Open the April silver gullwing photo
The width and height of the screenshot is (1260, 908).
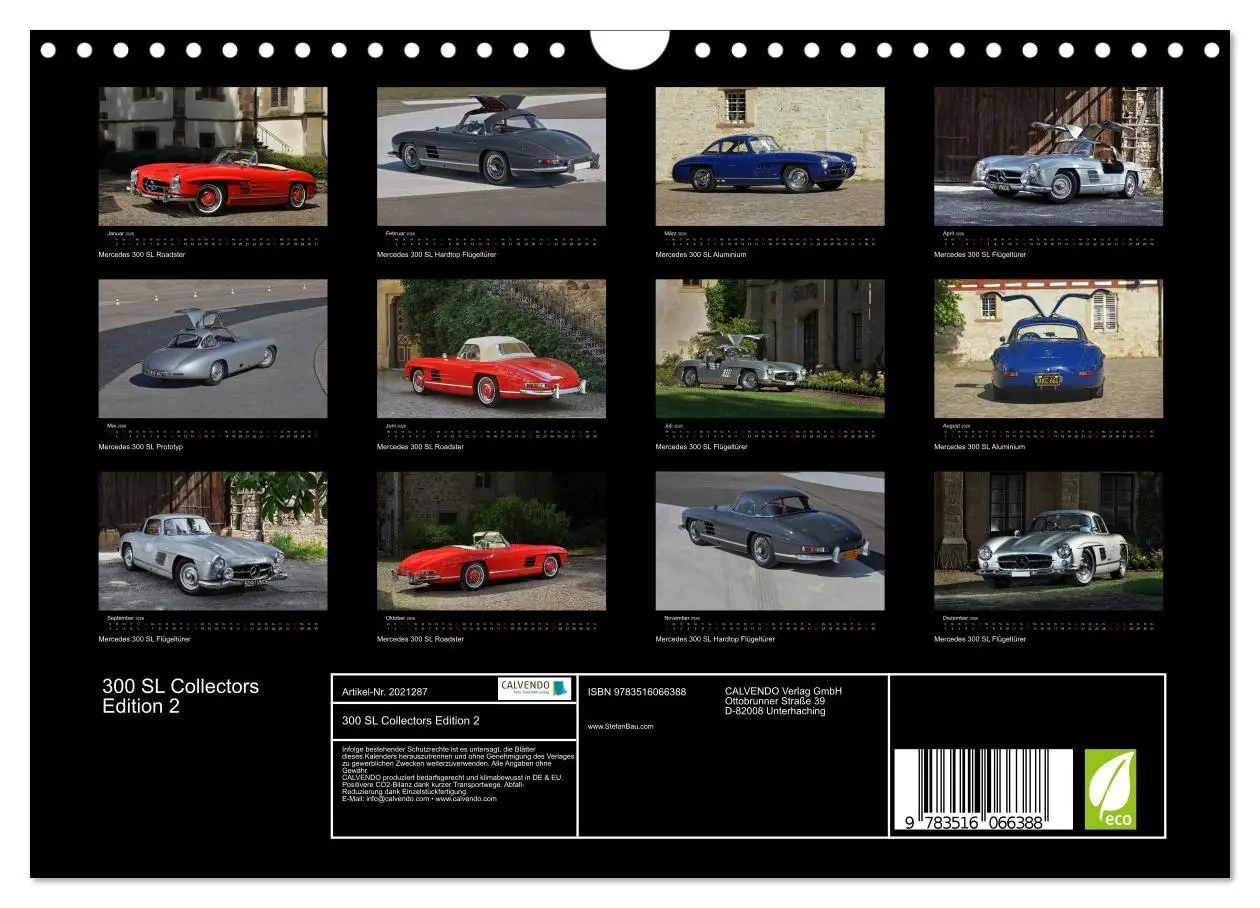coord(1049,156)
